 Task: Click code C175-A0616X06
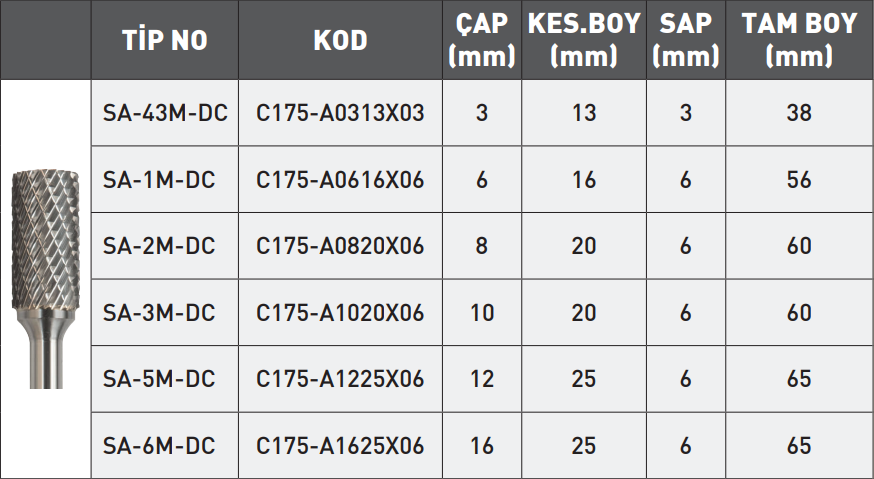tap(340, 180)
